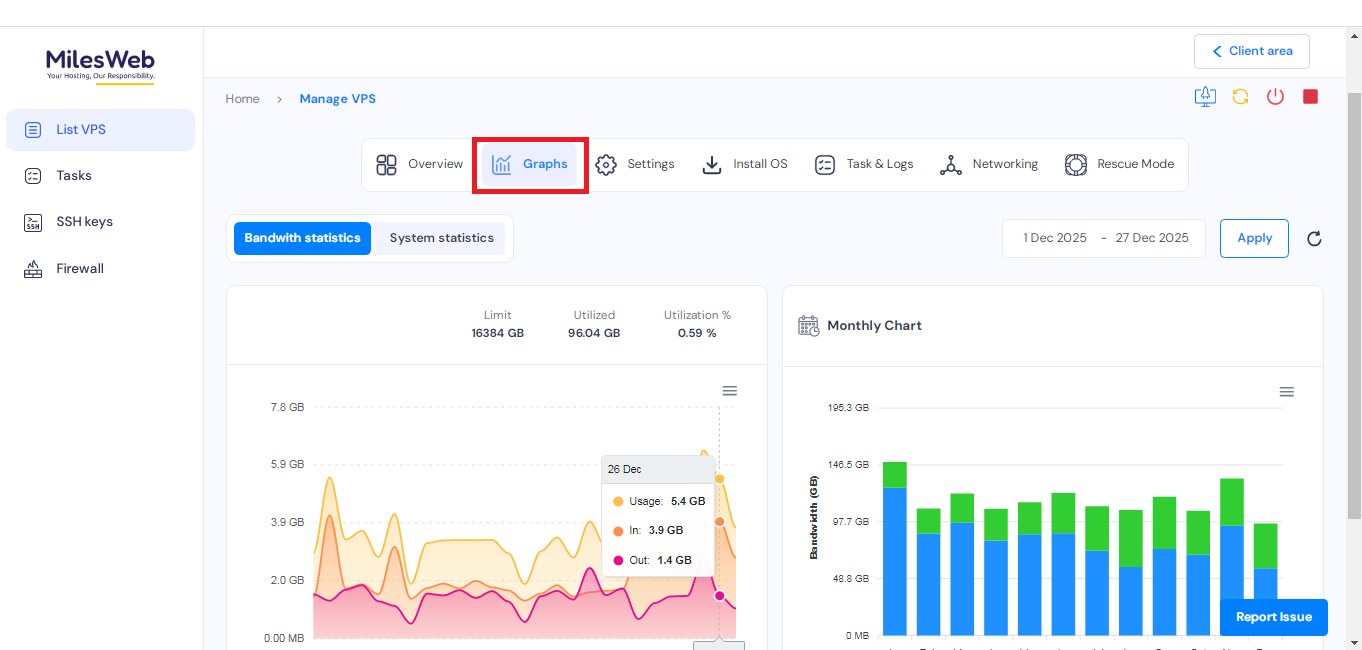
Task: Go back to Client area
Action: [1251, 51]
